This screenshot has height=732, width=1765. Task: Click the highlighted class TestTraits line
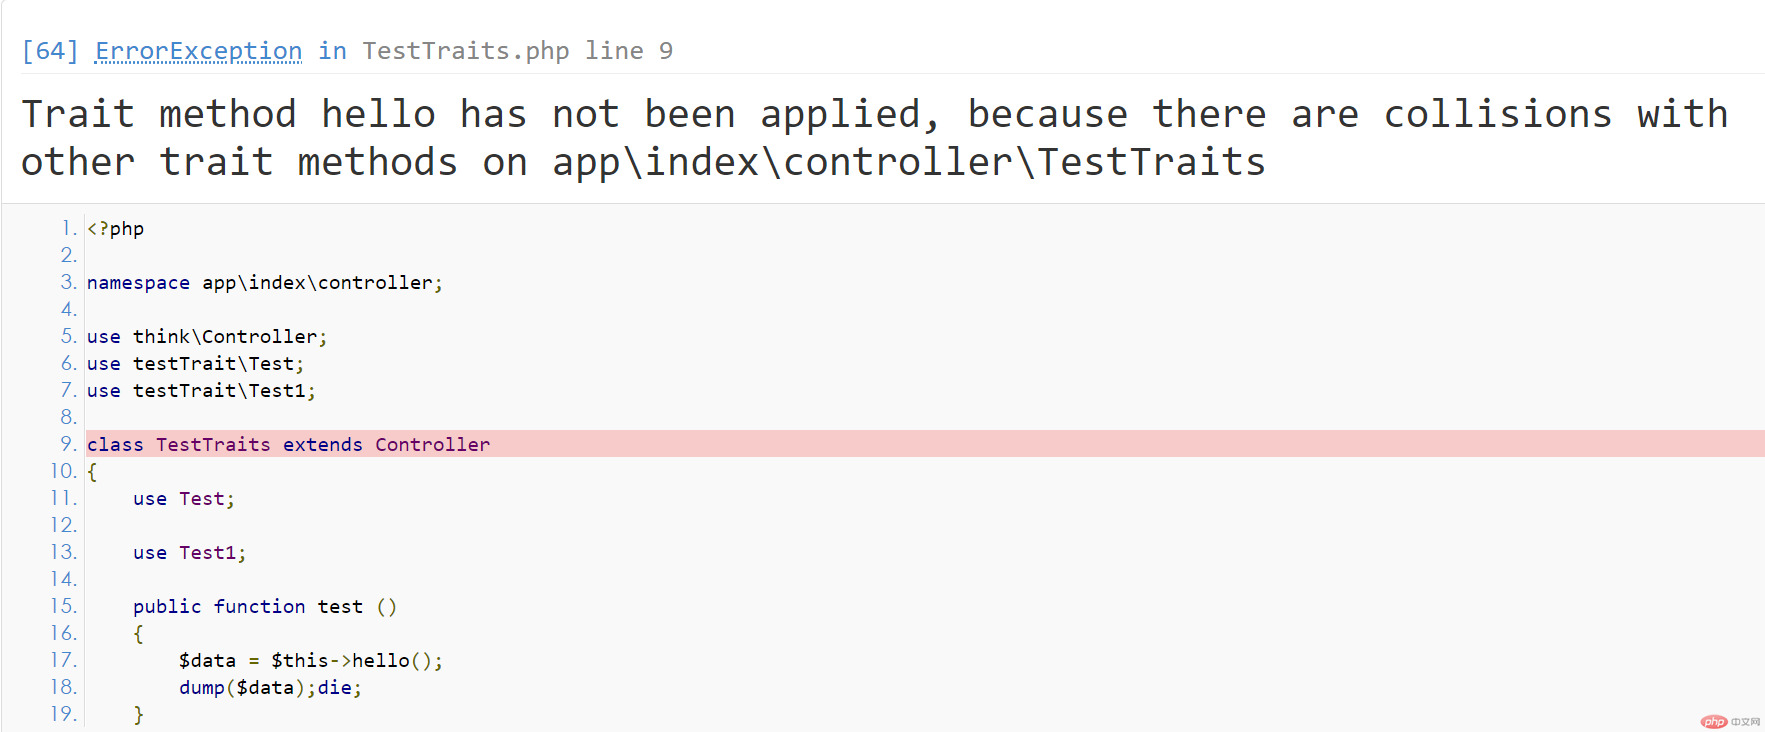coord(925,444)
